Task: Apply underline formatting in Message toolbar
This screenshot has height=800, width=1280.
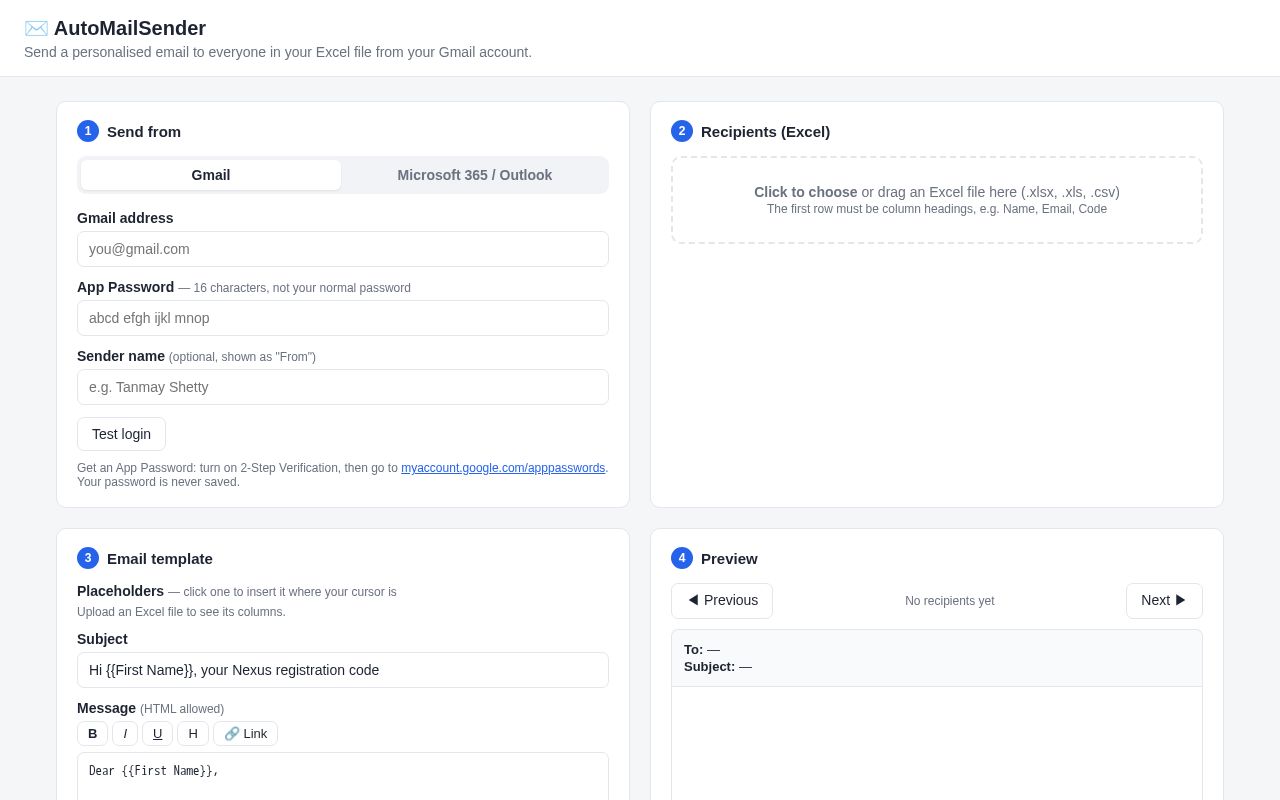Action: pos(157,734)
